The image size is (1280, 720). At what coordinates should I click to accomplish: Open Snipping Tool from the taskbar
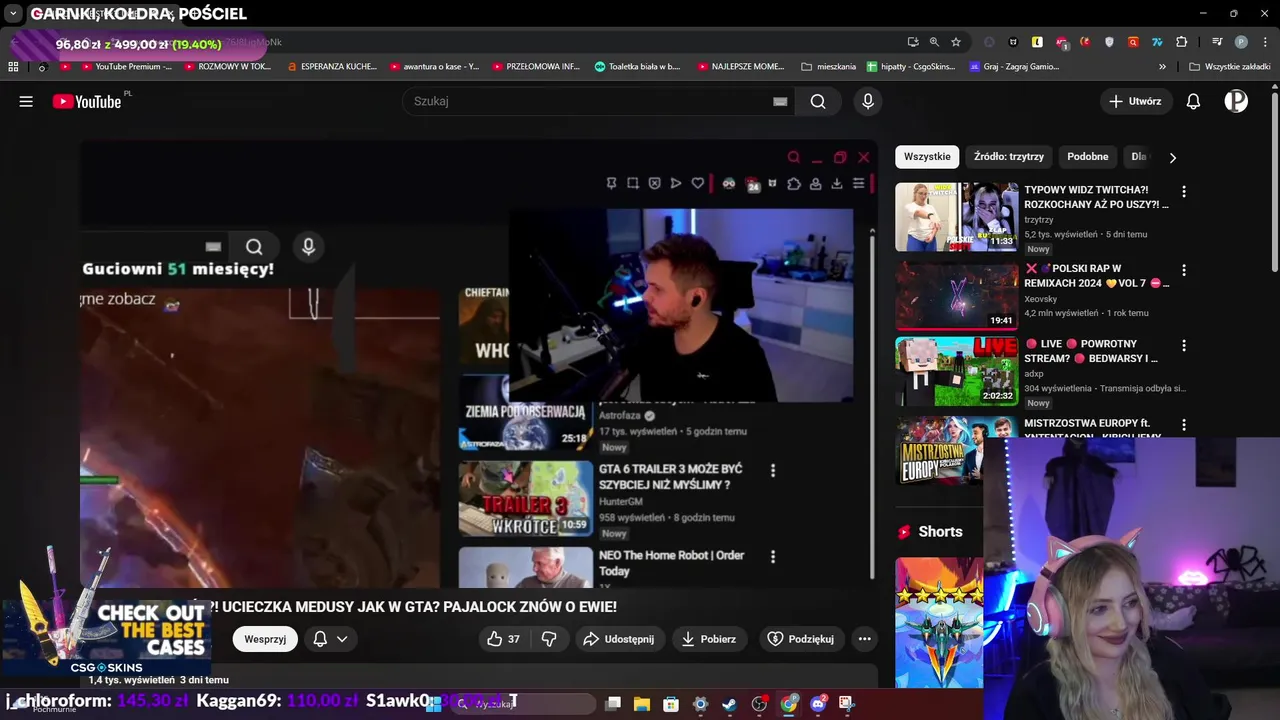pos(846,704)
